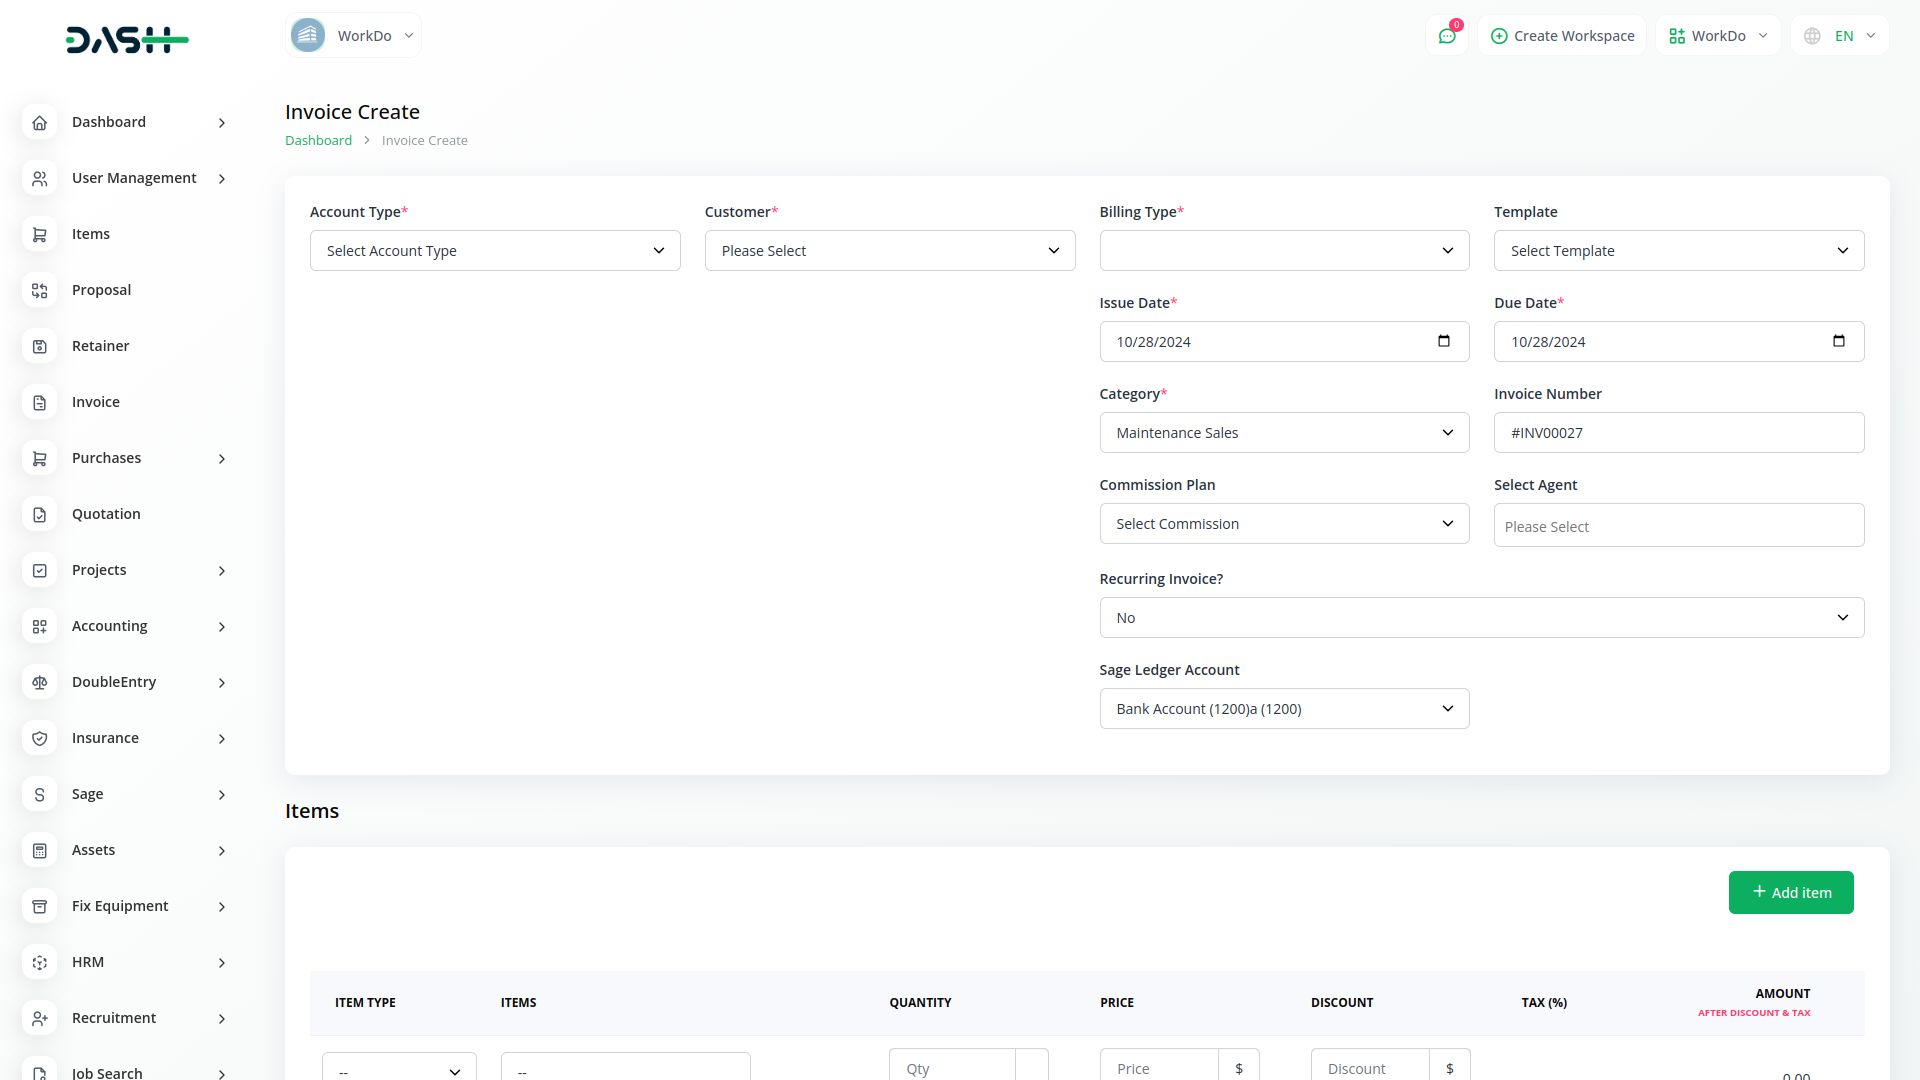
Task: Expand the Select Template dropdown
Action: (x=1678, y=251)
